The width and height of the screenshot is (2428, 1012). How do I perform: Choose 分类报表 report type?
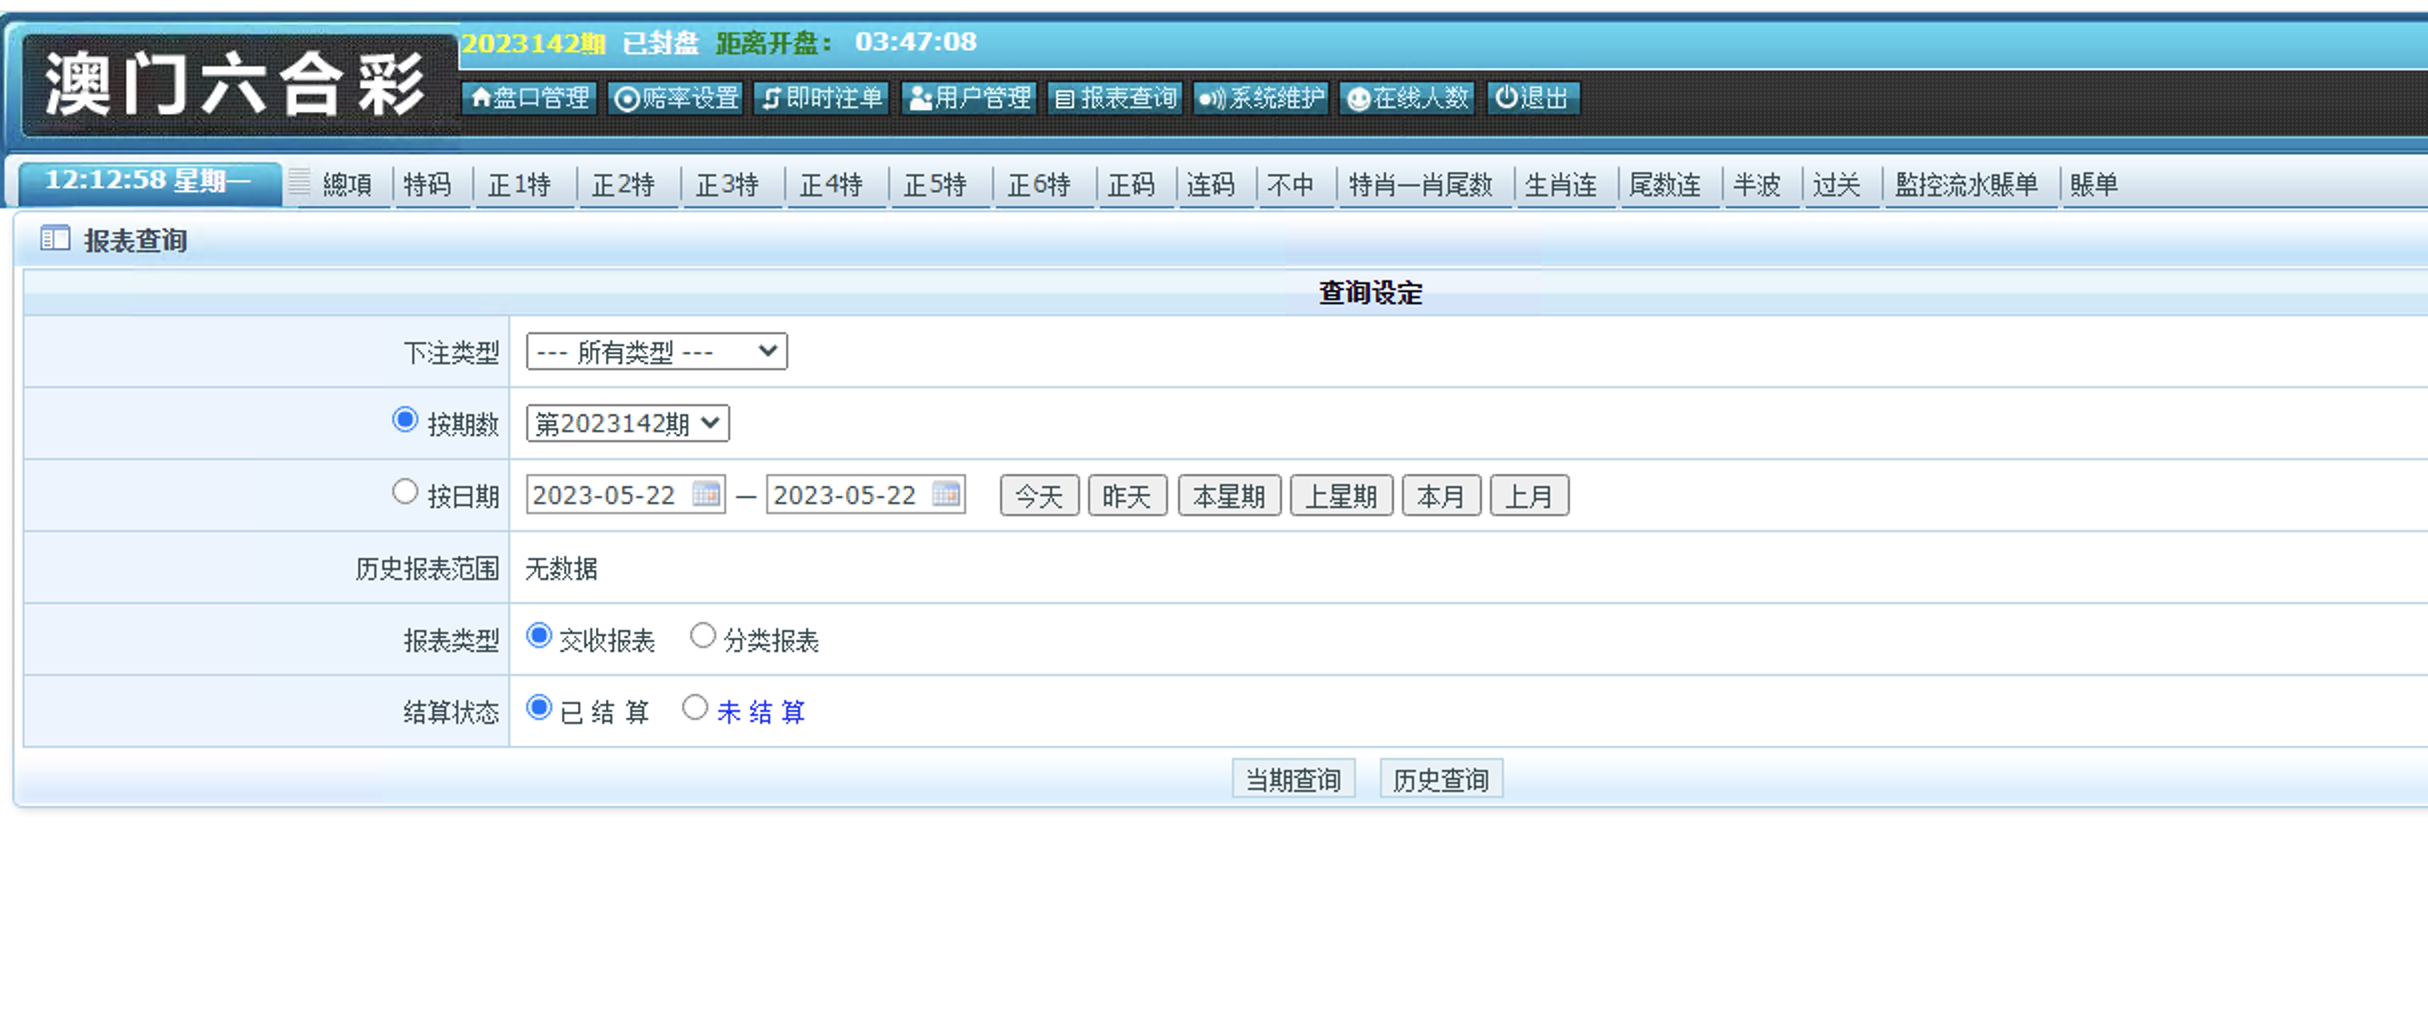pos(703,636)
